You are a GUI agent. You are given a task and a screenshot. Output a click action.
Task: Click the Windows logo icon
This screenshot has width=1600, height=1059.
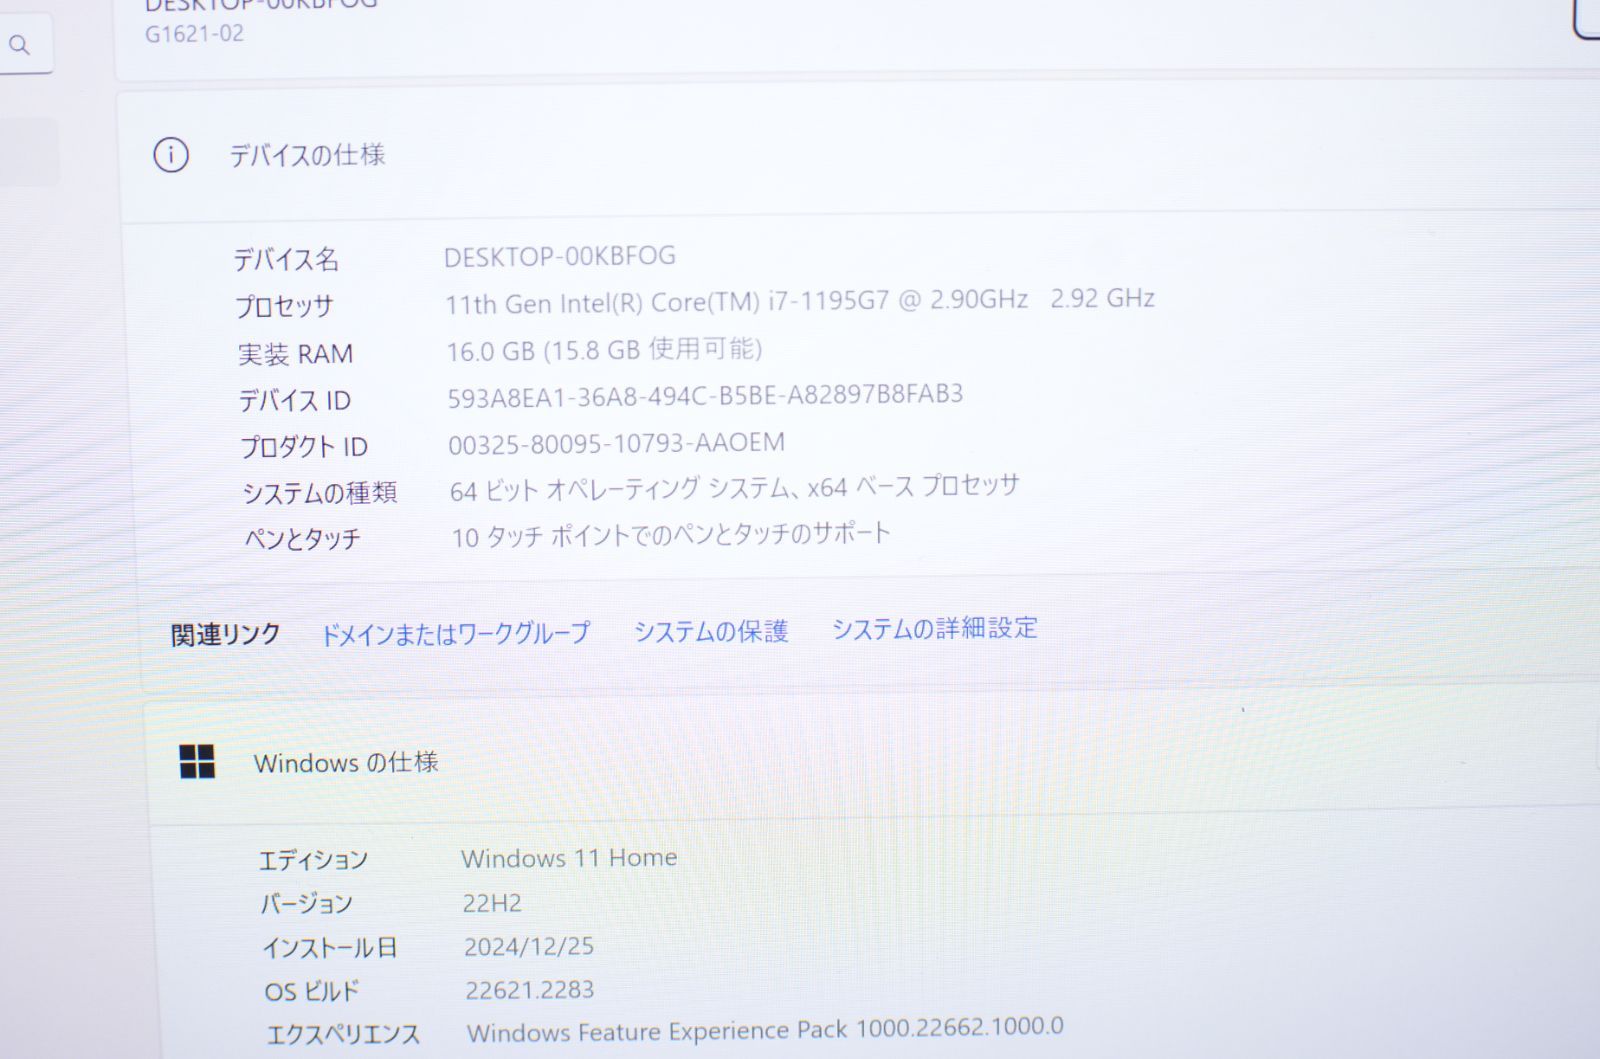pos(197,761)
